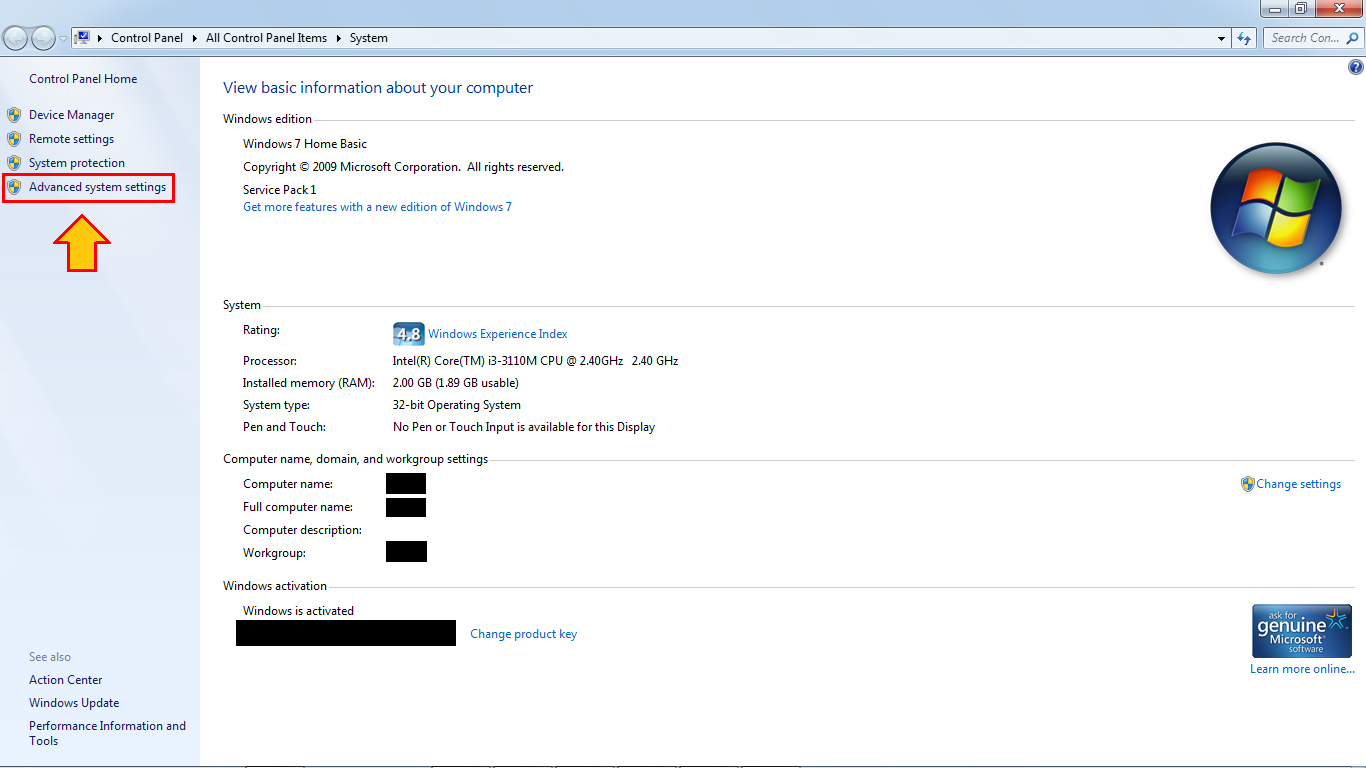Click the 'Computer name:' label
Image resolution: width=1366 pixels, height=768 pixels.
pyautogui.click(x=288, y=484)
